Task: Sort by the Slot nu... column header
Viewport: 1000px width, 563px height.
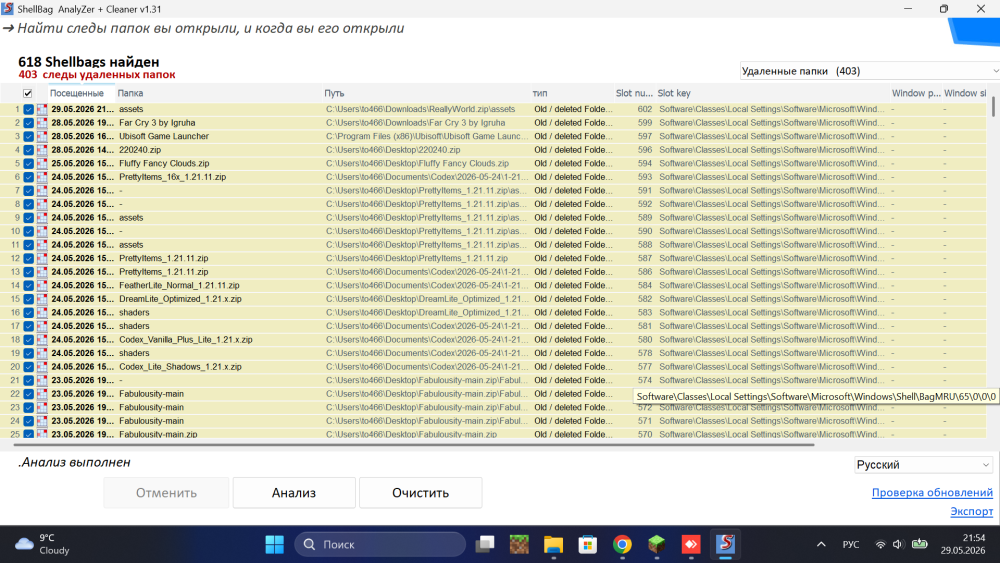Action: [x=634, y=93]
